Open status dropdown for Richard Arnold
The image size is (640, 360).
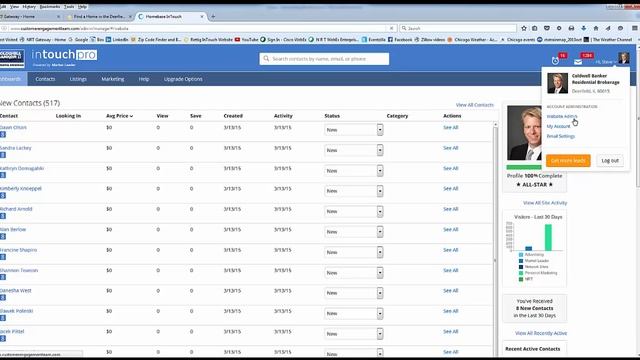point(354,211)
